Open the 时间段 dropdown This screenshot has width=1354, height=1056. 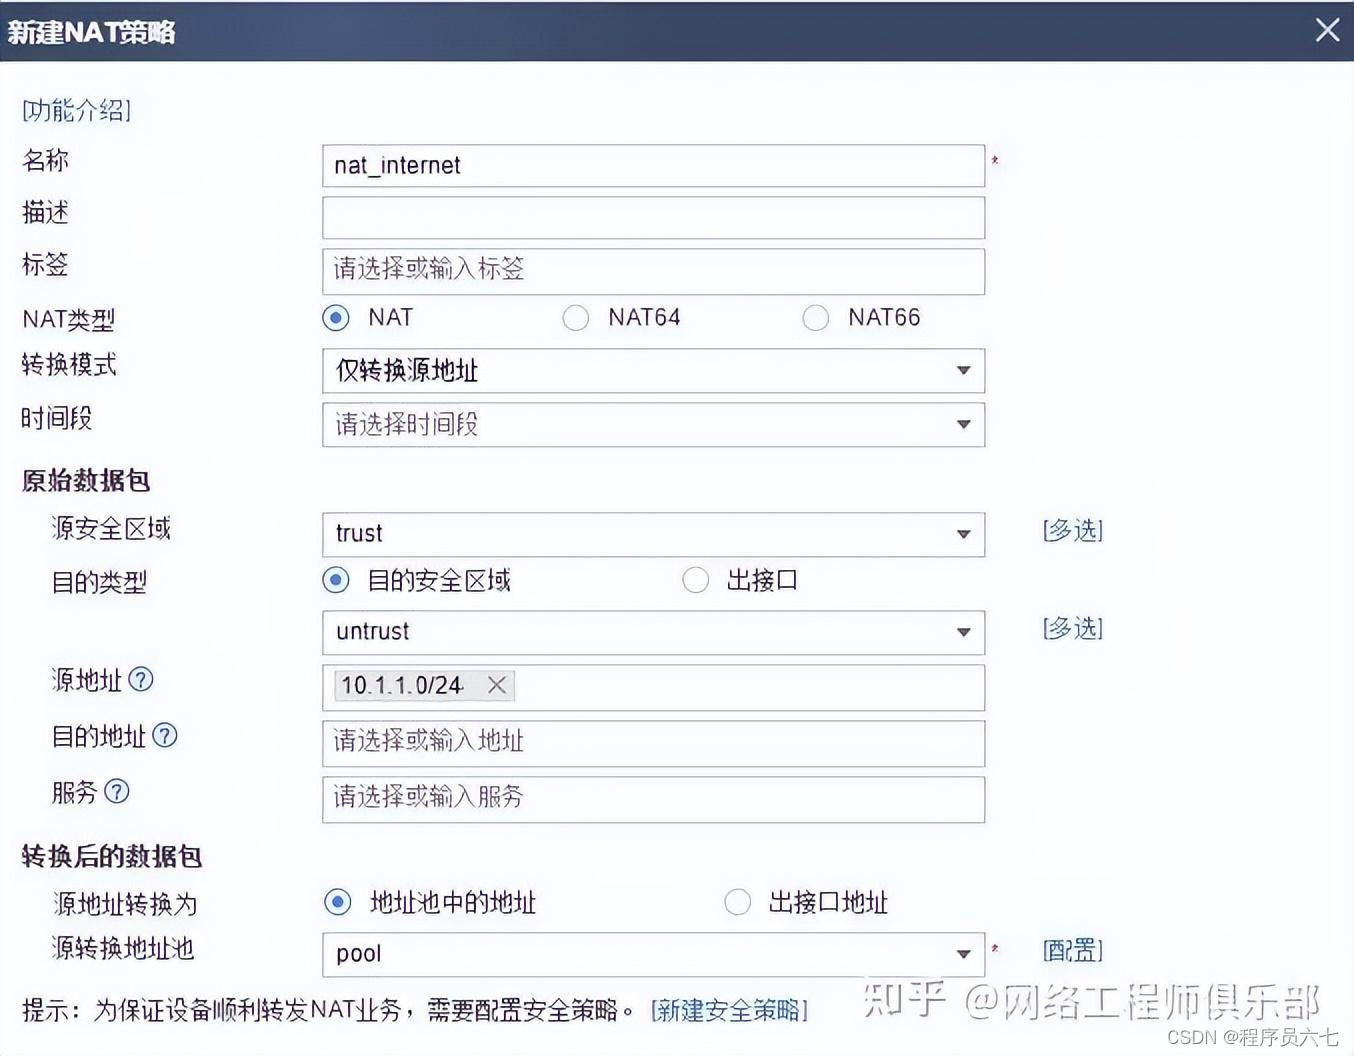[x=653, y=424]
